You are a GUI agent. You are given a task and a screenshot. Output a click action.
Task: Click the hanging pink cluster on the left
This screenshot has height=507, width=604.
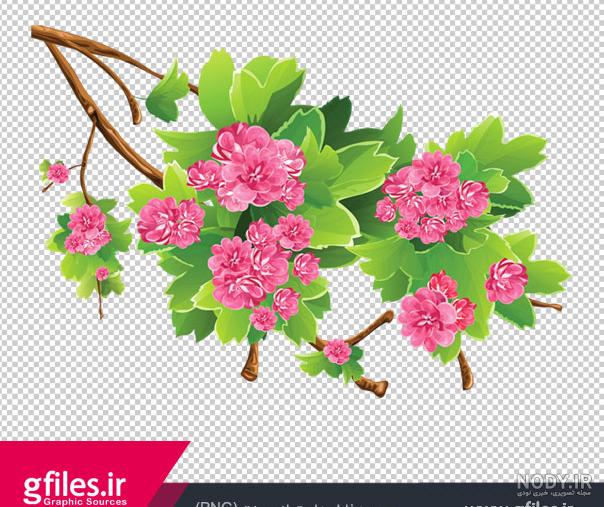[88, 230]
